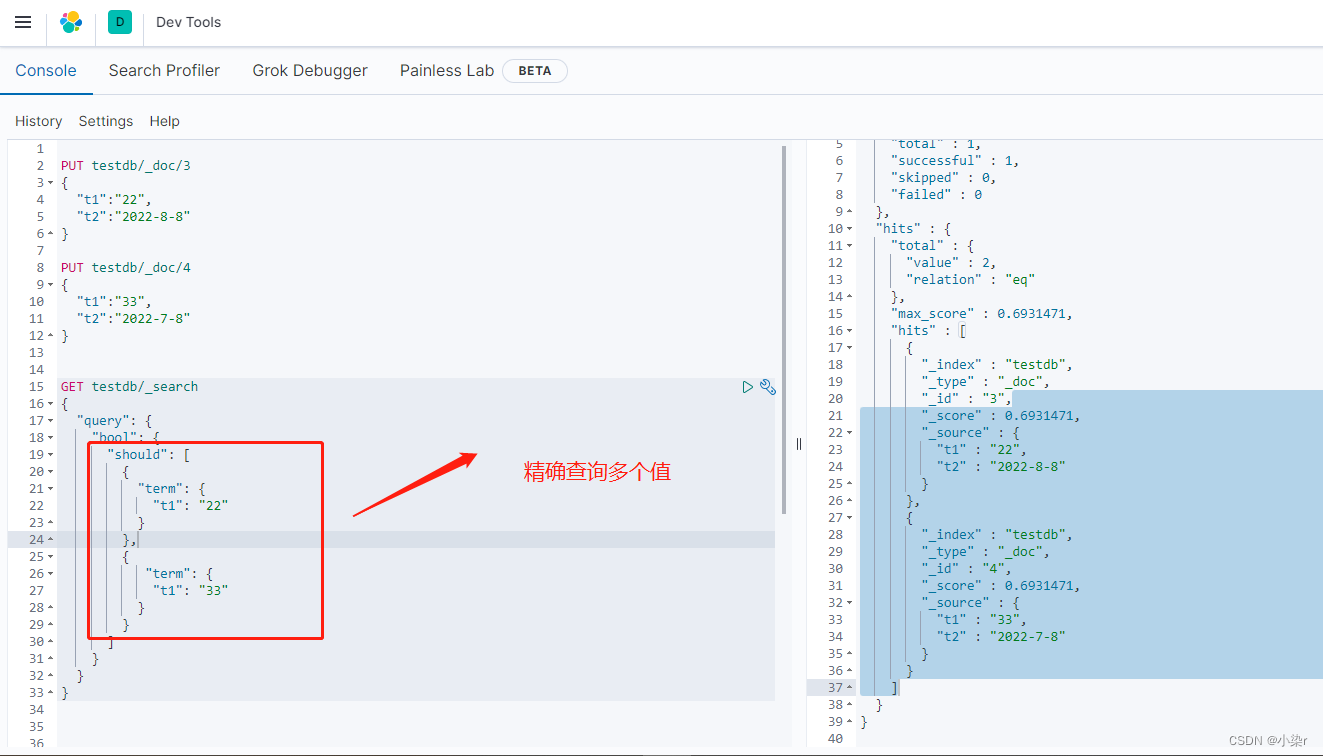Collapse the fold at editor line 9

coord(50,285)
